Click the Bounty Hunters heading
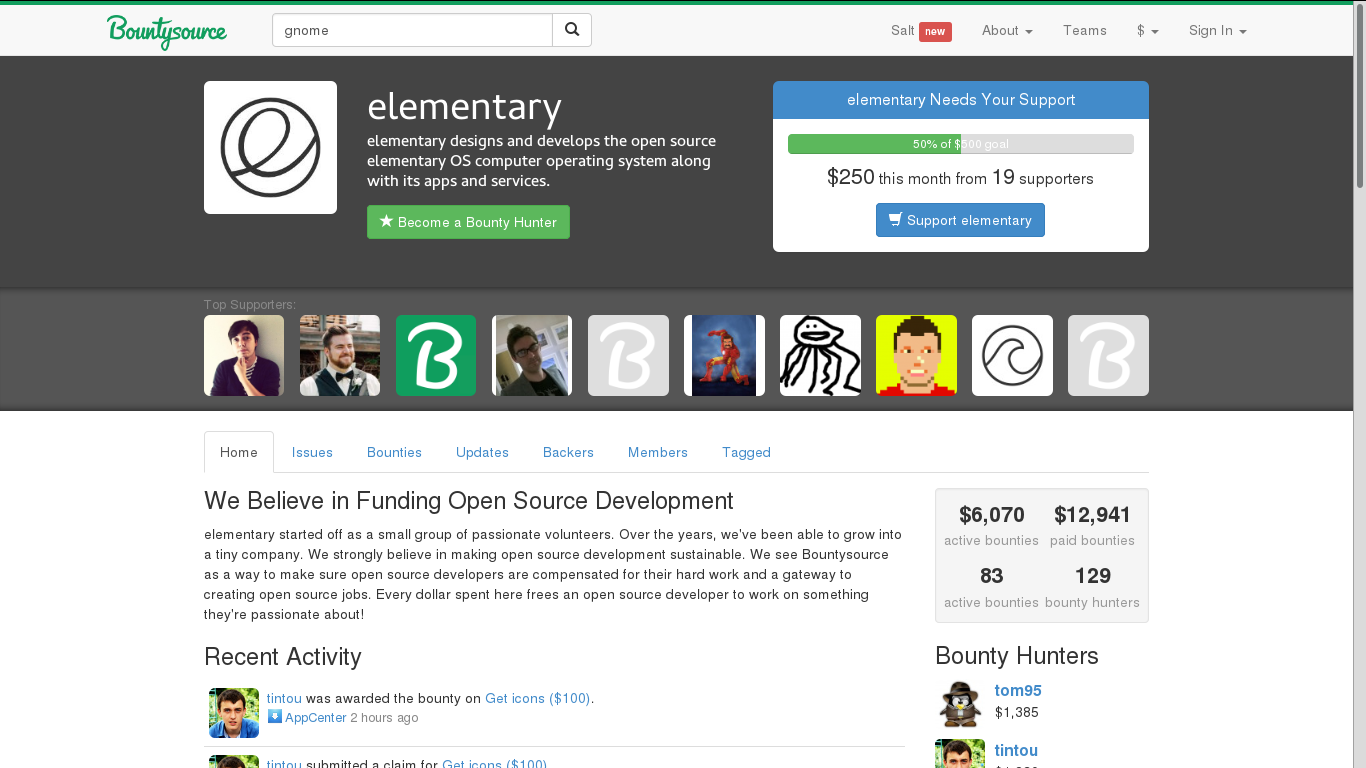 (x=1017, y=655)
